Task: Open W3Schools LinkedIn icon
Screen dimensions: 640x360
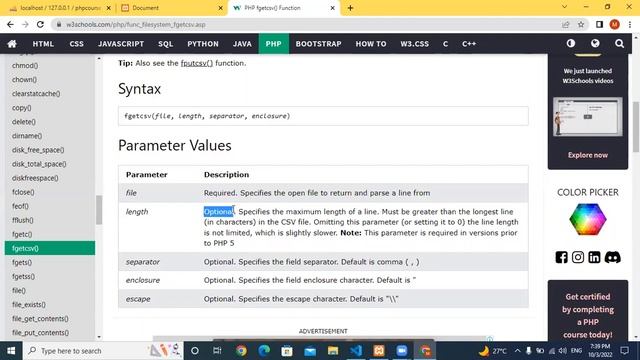Action: pos(594,257)
